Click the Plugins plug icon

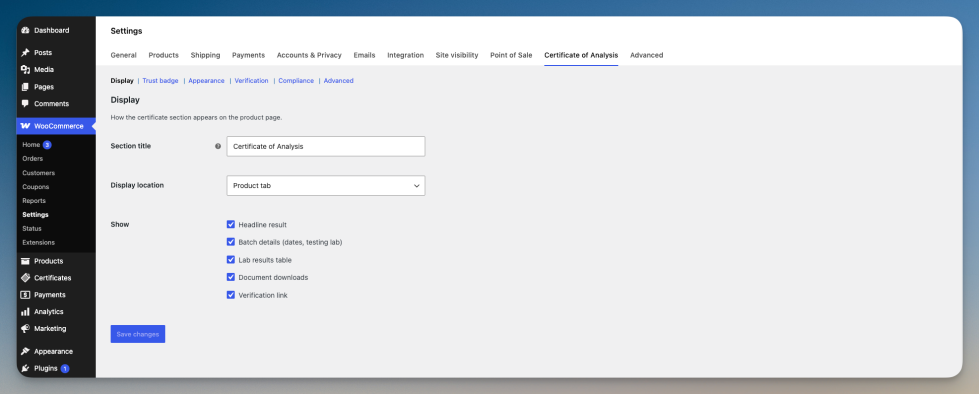[26, 368]
